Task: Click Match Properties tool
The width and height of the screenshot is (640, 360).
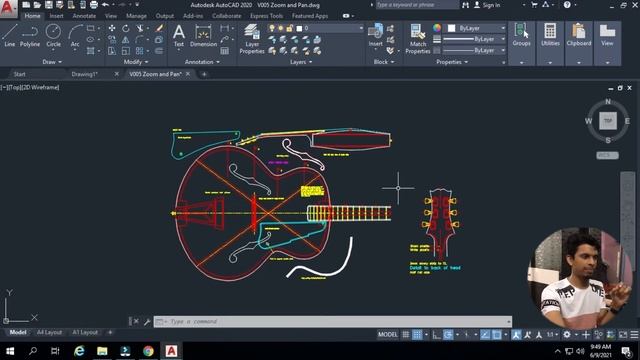Action: coord(418,39)
